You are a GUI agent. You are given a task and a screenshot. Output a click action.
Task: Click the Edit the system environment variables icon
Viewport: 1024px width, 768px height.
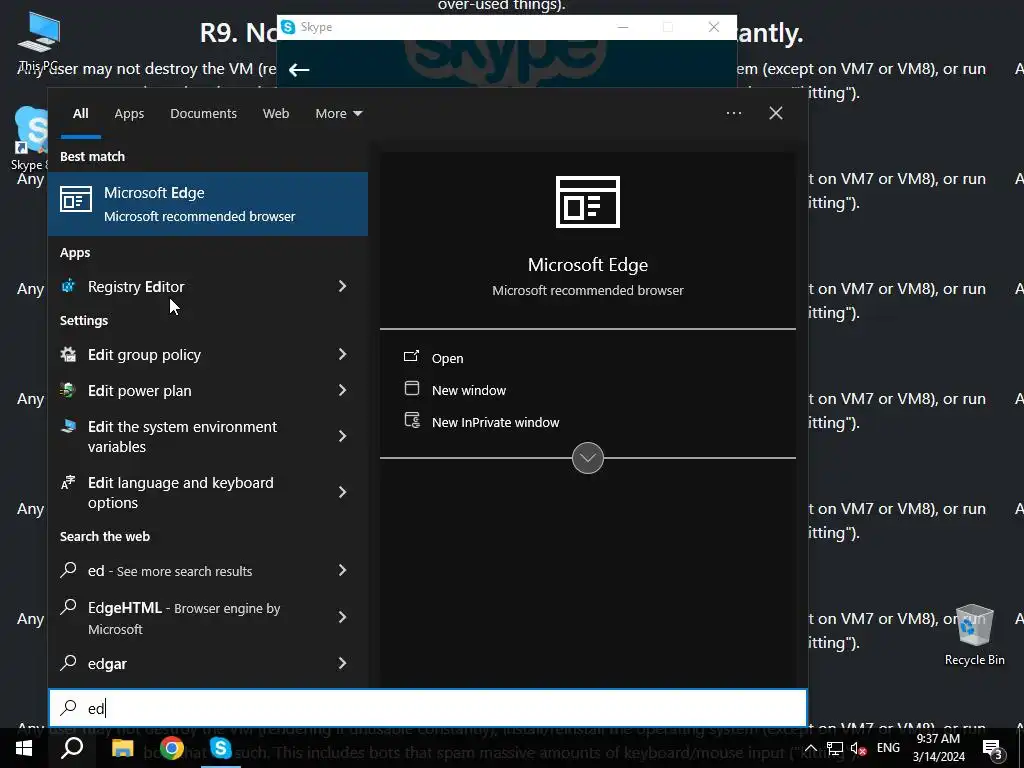(68, 426)
